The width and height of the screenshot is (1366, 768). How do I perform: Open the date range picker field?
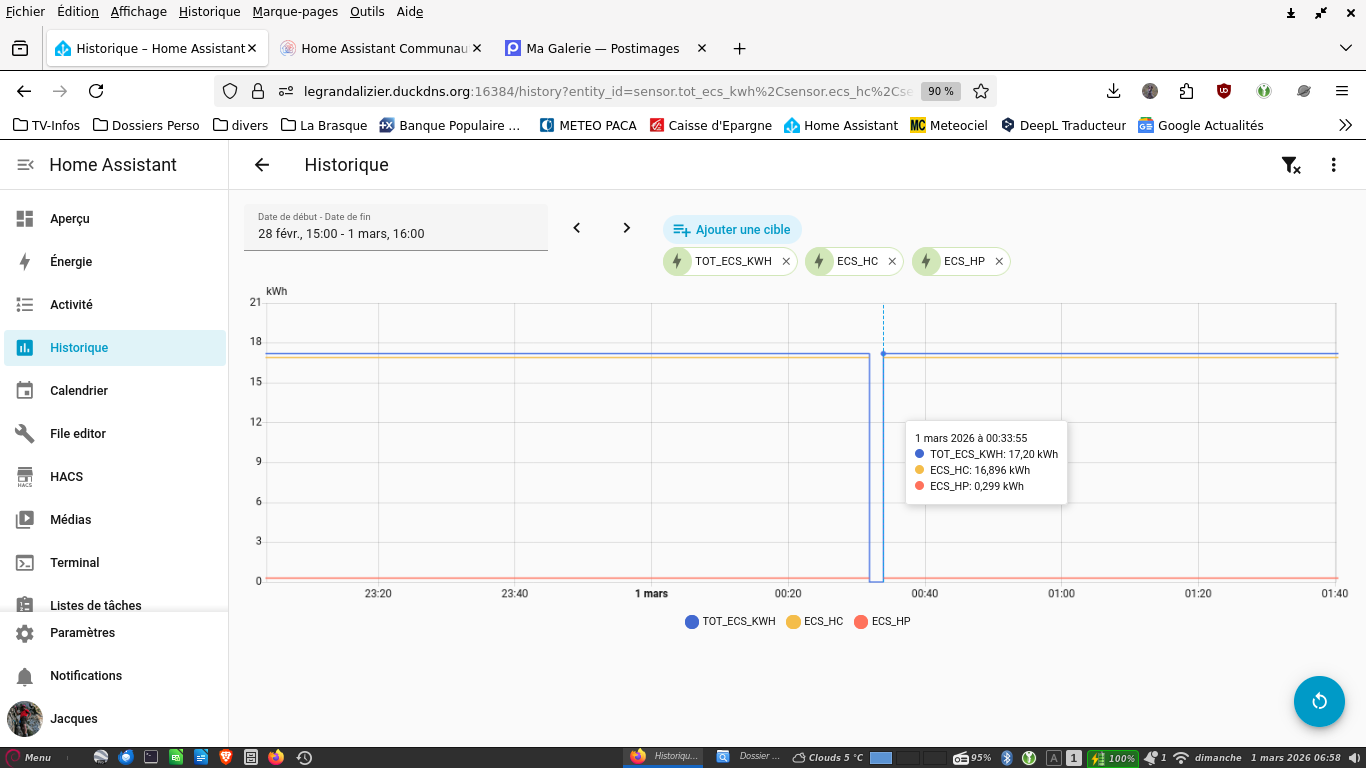coord(395,227)
